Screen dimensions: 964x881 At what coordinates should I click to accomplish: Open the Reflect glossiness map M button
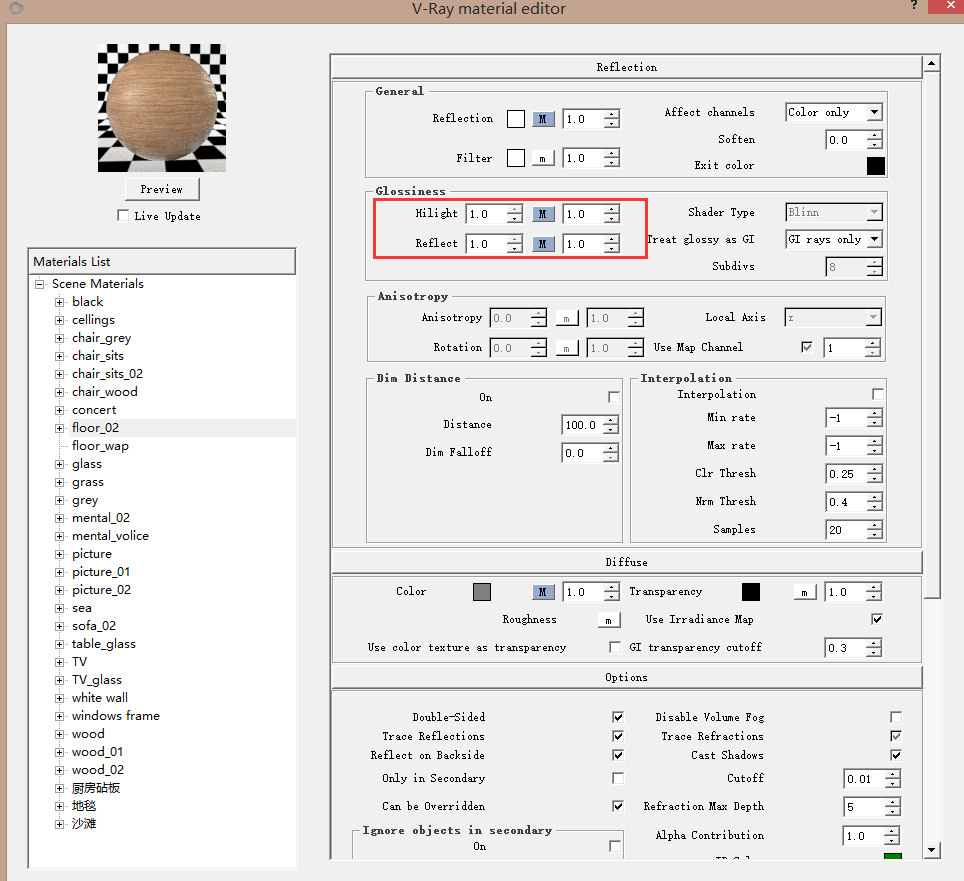543,244
